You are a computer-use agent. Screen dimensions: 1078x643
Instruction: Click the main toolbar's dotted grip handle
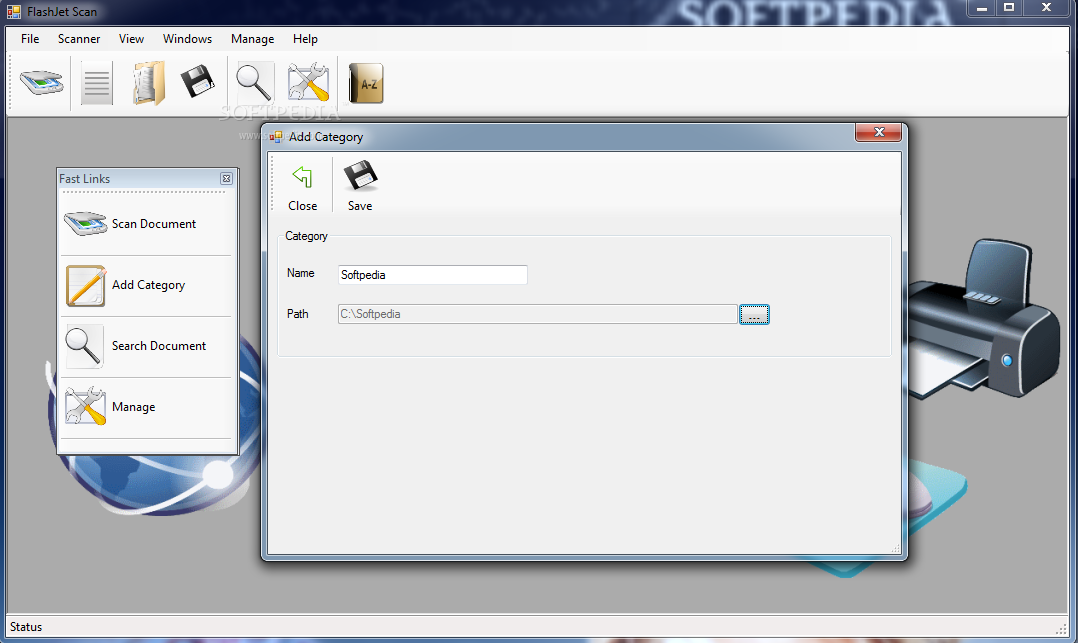10,84
